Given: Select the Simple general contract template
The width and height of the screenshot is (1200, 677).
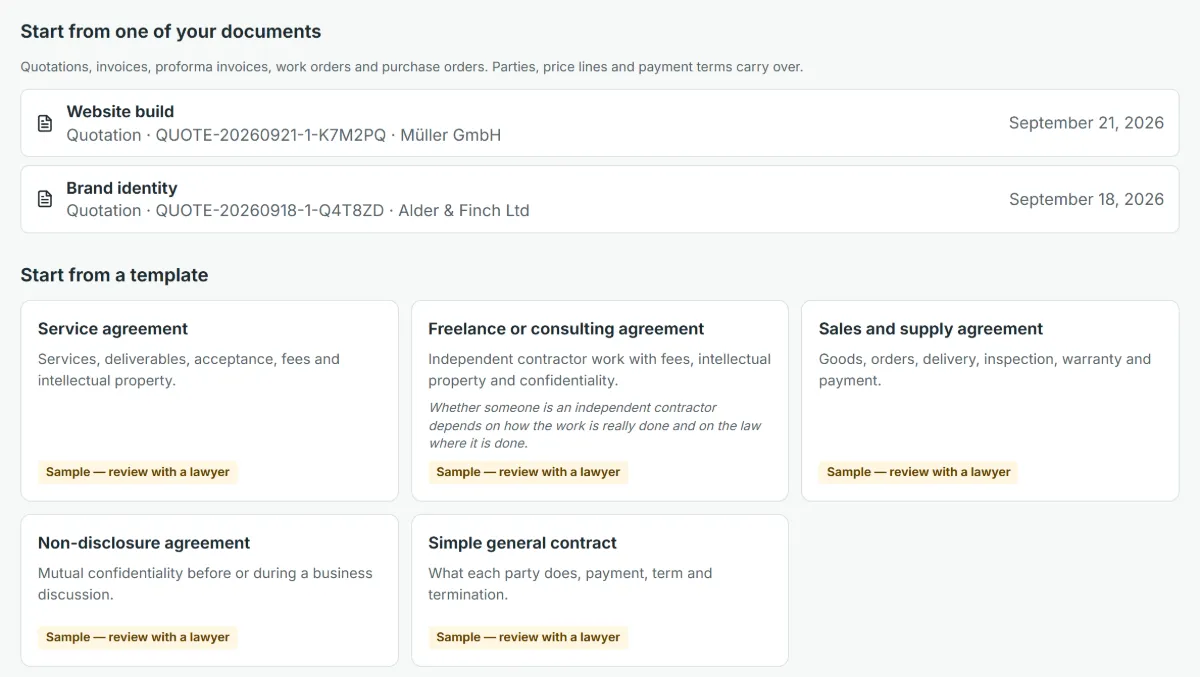Looking at the screenshot, I should click(600, 590).
